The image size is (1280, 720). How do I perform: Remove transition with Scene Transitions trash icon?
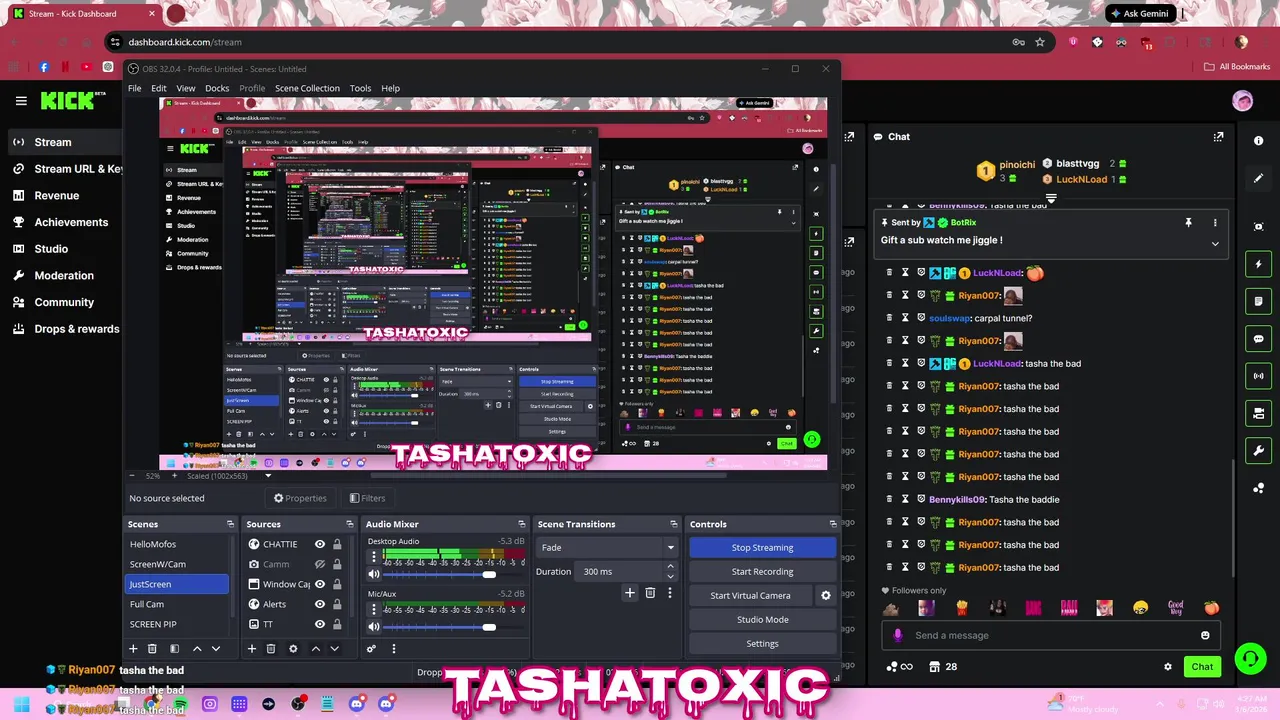tap(650, 593)
